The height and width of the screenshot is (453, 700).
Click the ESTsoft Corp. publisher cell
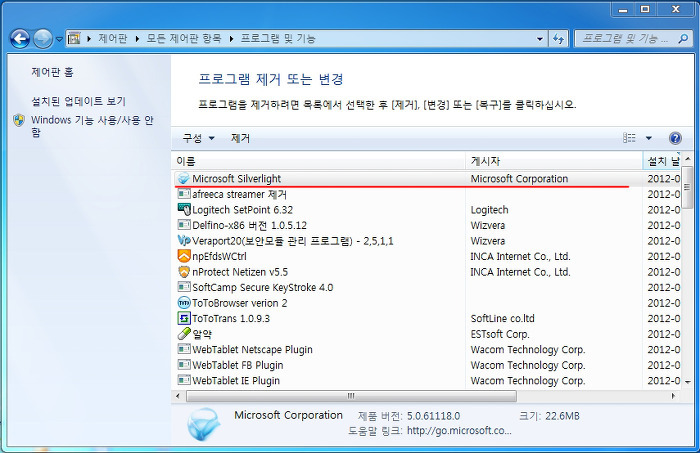500,334
